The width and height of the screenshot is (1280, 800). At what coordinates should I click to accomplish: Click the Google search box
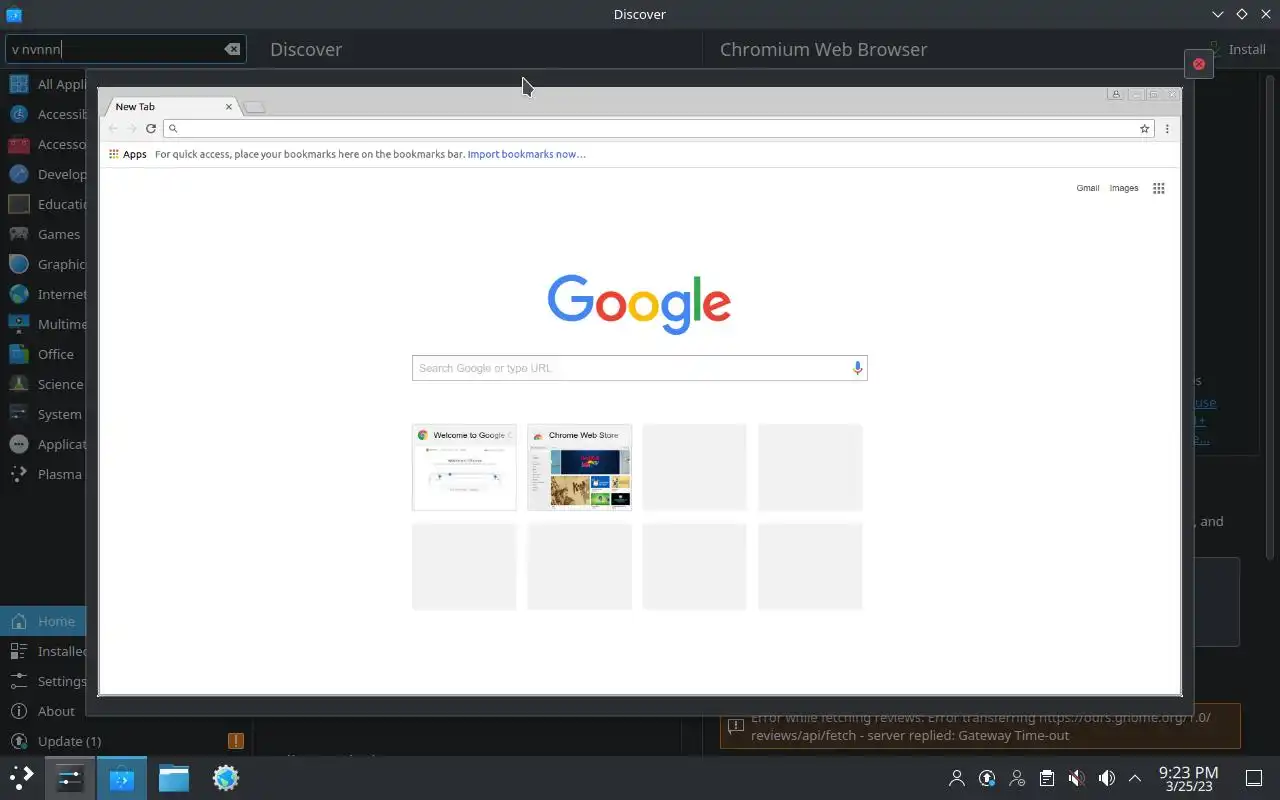coord(639,368)
